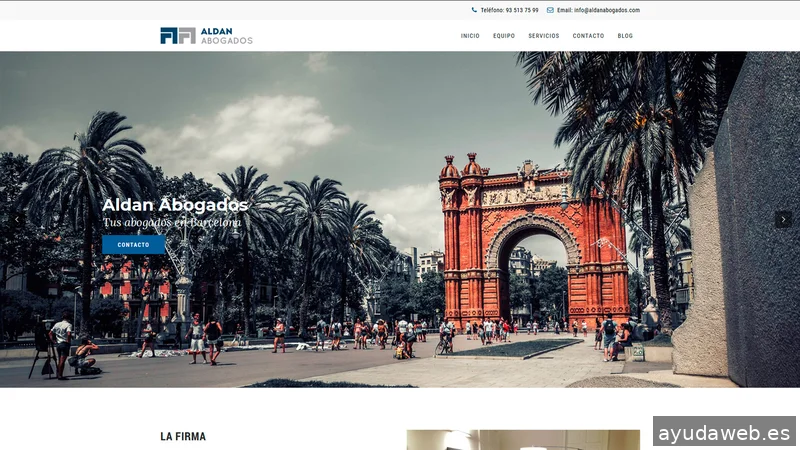Viewport: 800px width, 450px height.
Task: Click the email envelope icon
Action: click(550, 10)
